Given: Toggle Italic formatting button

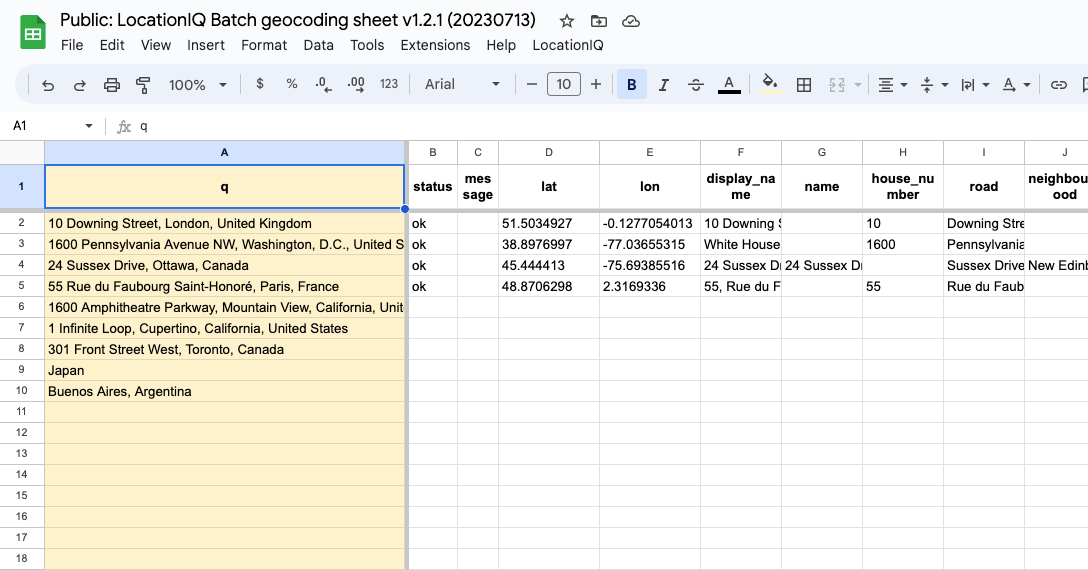Looking at the screenshot, I should pos(663,85).
